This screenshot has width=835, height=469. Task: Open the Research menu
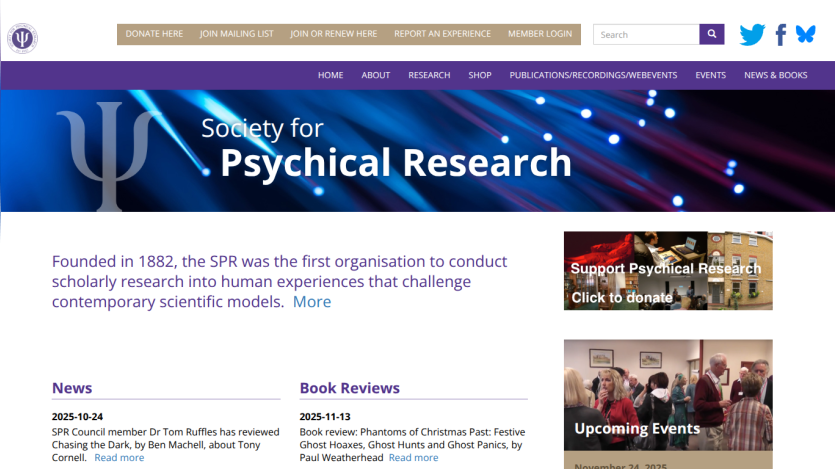click(429, 75)
